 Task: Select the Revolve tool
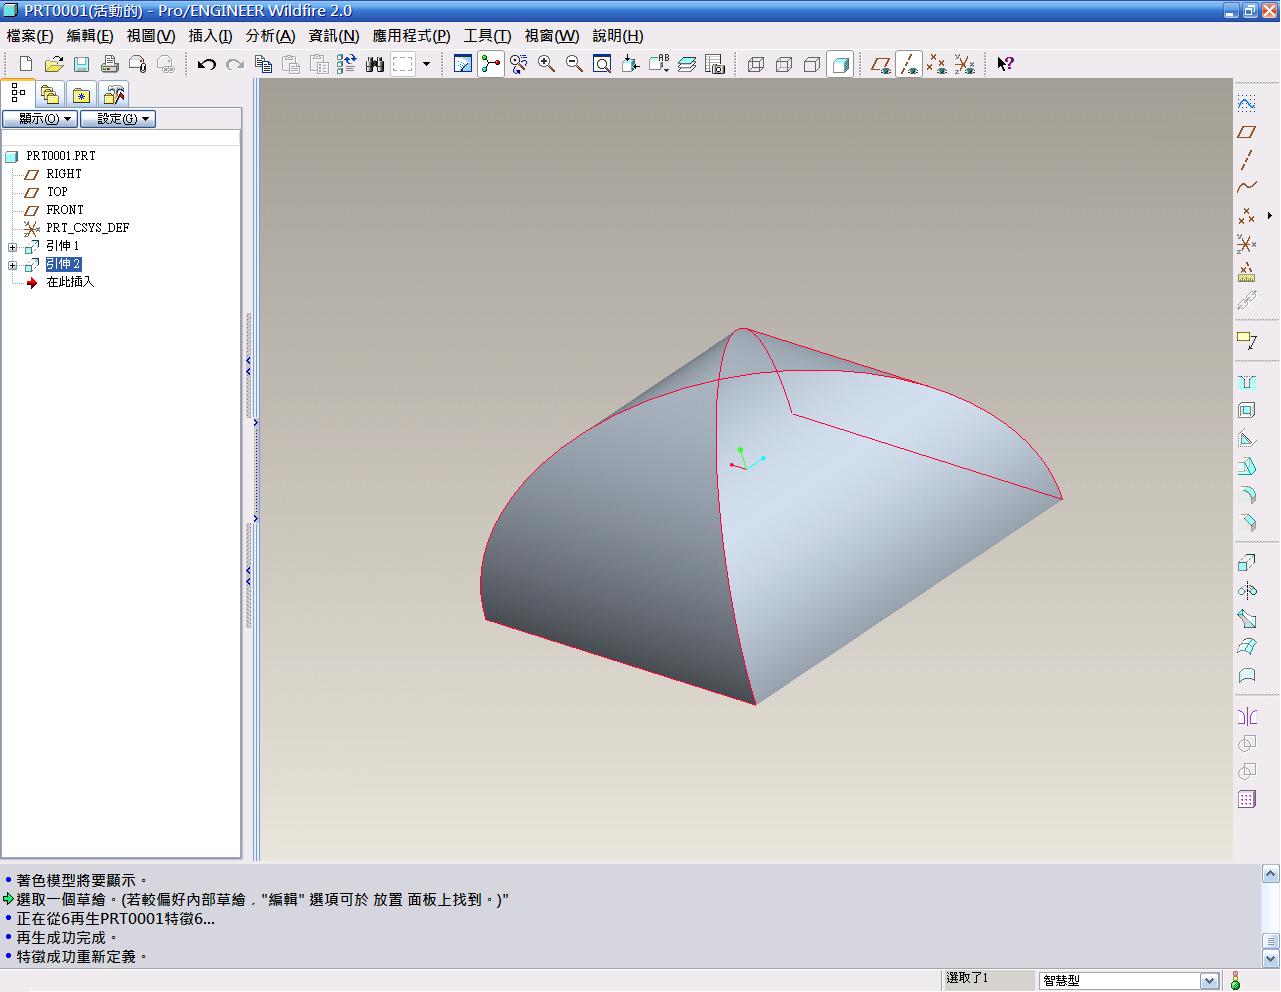[1246, 590]
